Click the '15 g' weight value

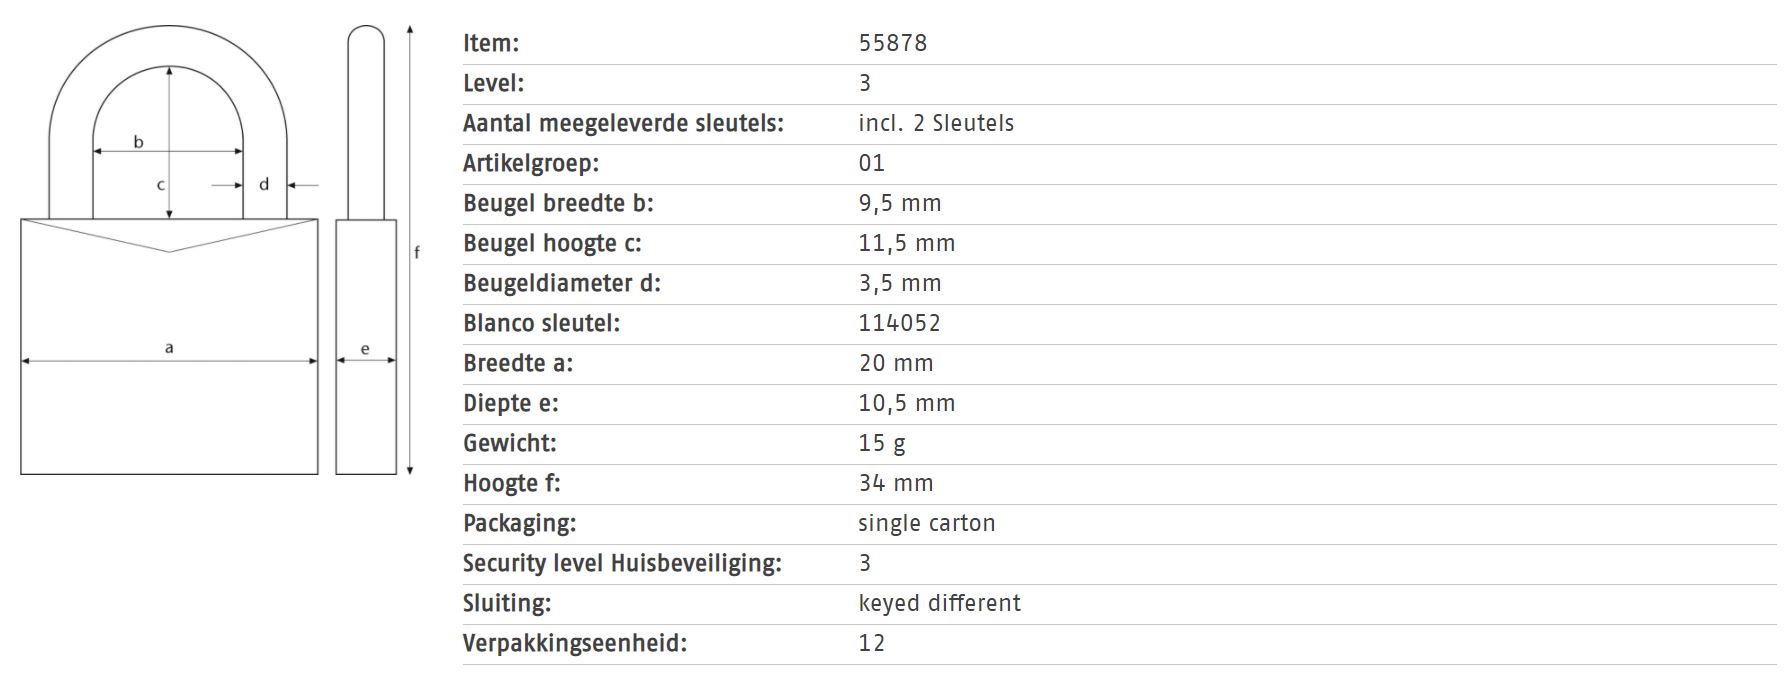[x=882, y=443]
